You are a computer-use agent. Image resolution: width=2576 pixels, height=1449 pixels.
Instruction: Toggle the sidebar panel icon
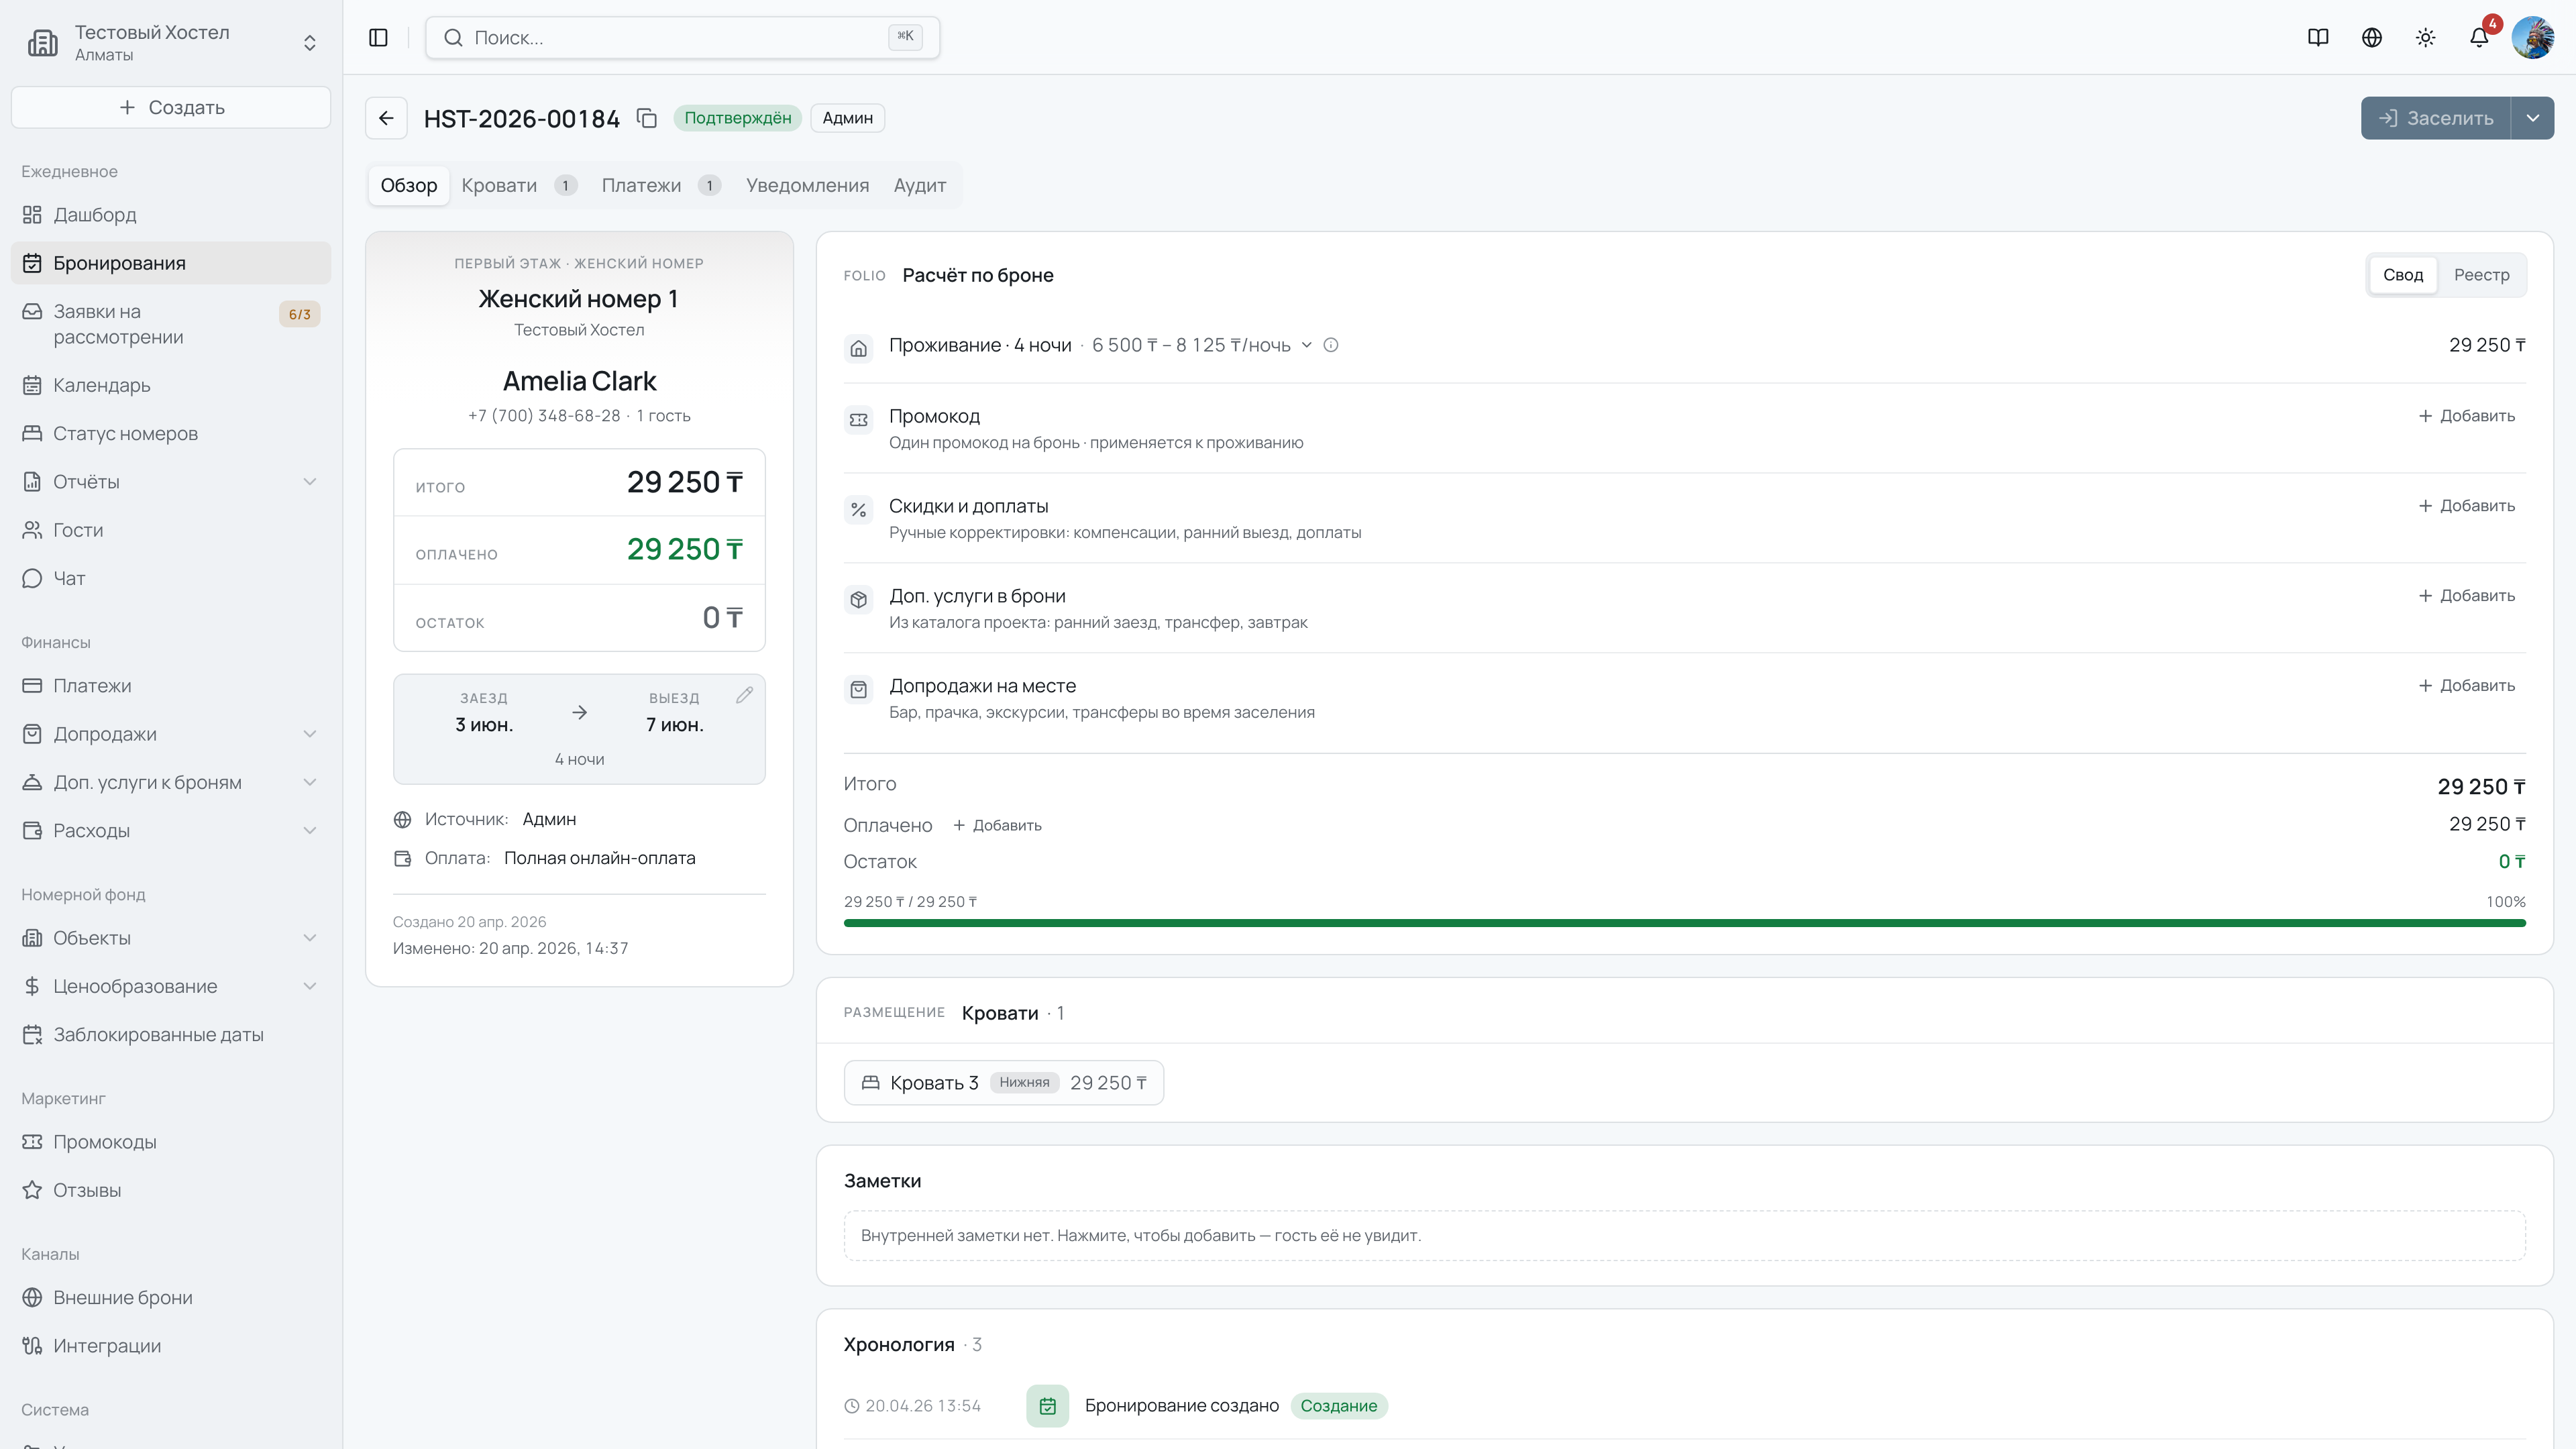[x=378, y=37]
